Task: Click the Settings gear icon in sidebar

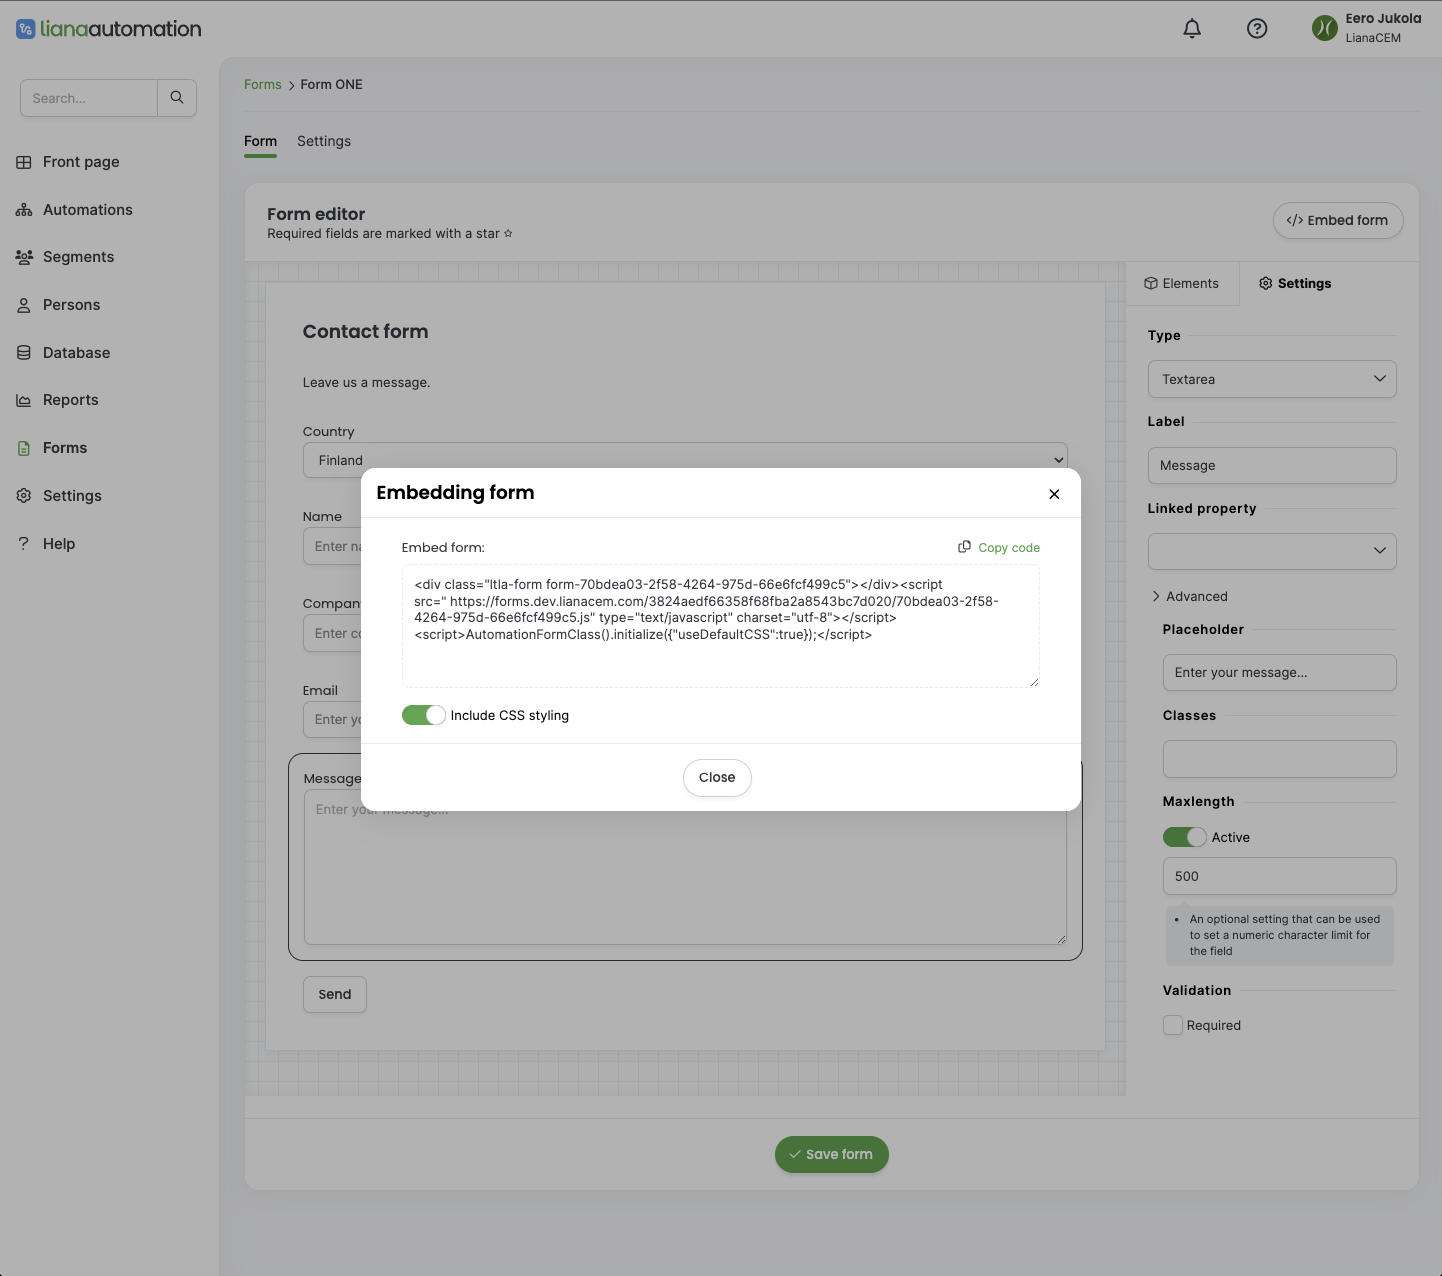Action: (x=24, y=496)
